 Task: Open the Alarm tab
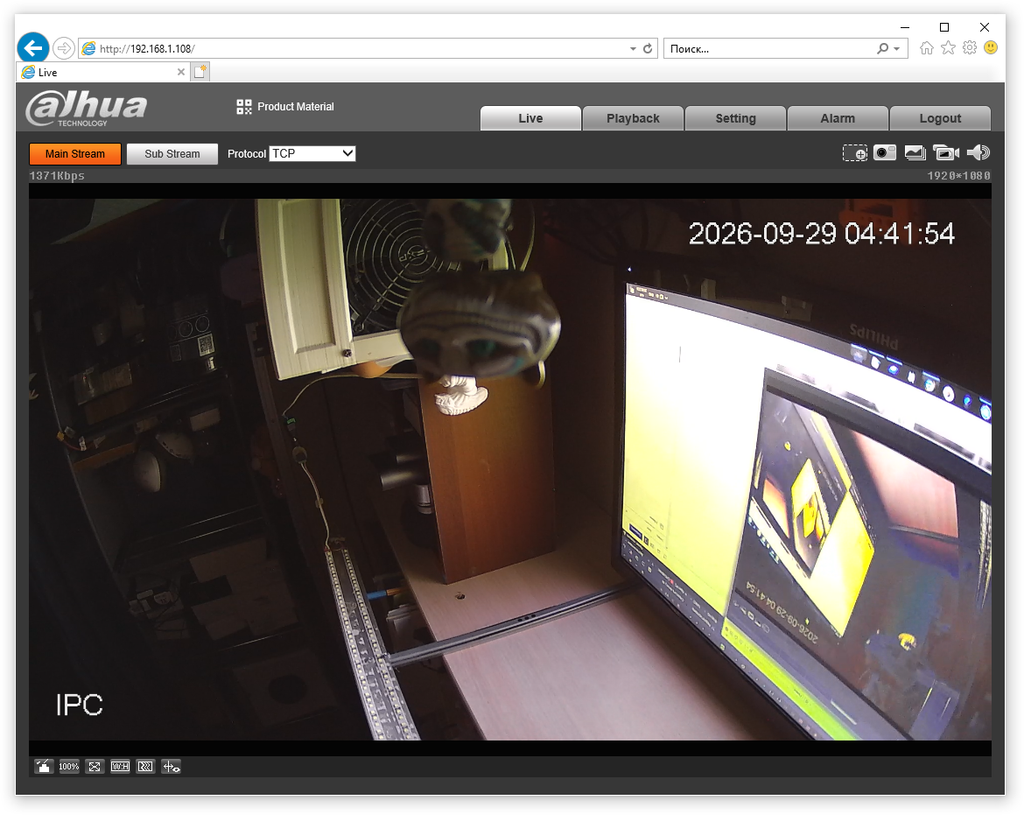click(x=838, y=118)
